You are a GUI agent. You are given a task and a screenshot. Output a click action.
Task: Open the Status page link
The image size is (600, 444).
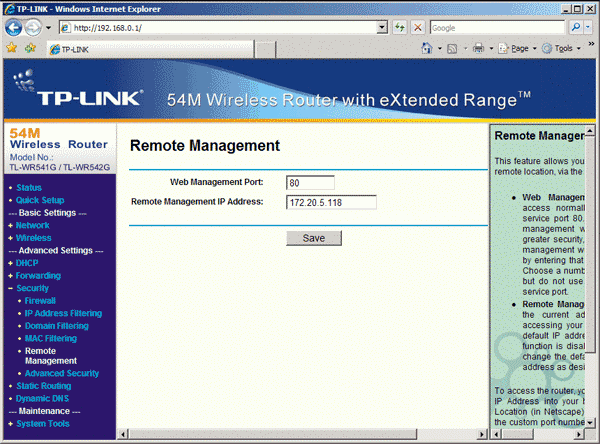coord(29,188)
